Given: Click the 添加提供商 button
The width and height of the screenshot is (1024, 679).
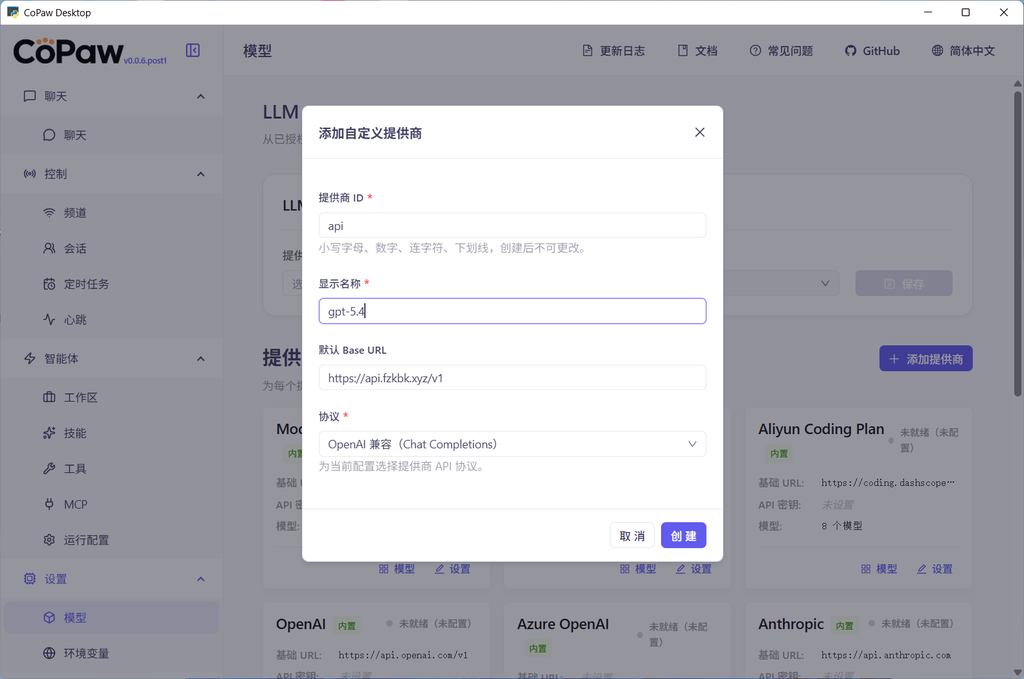Looking at the screenshot, I should tap(925, 359).
